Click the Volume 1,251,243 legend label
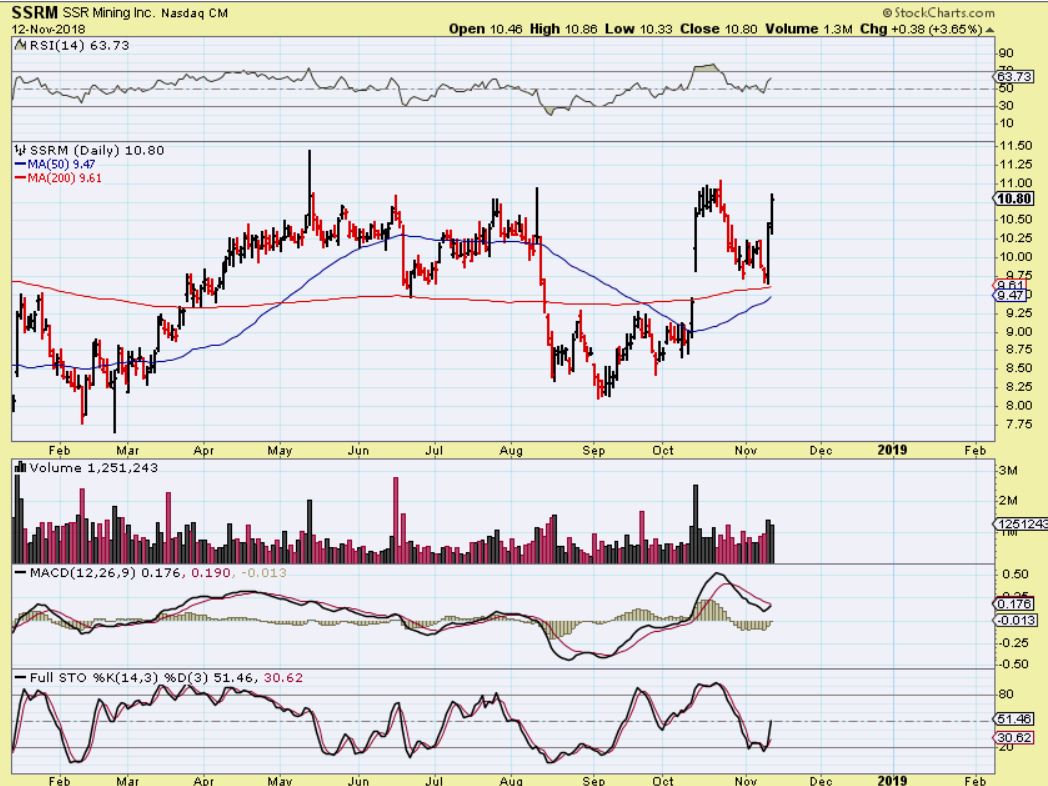Viewport: 1048px width, 786px height. click(94, 468)
